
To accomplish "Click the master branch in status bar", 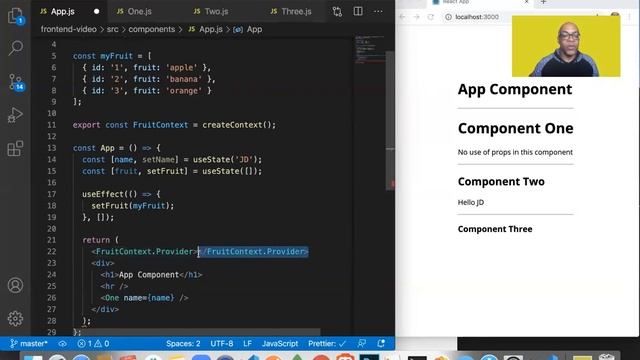I will tap(29, 344).
